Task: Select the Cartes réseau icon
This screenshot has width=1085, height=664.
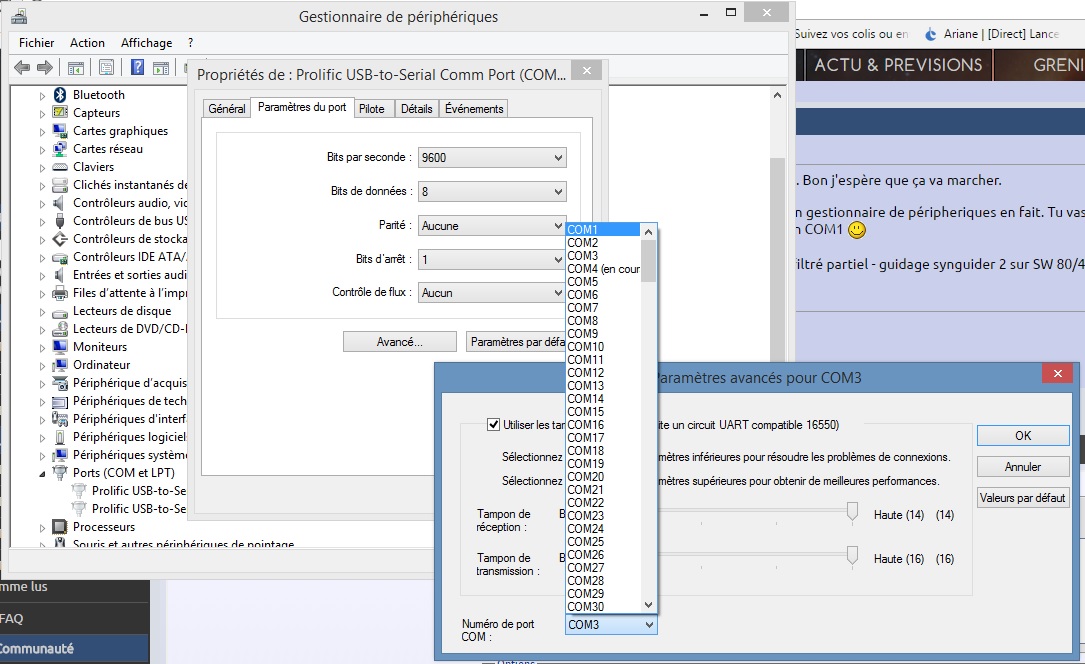Action: (60, 149)
